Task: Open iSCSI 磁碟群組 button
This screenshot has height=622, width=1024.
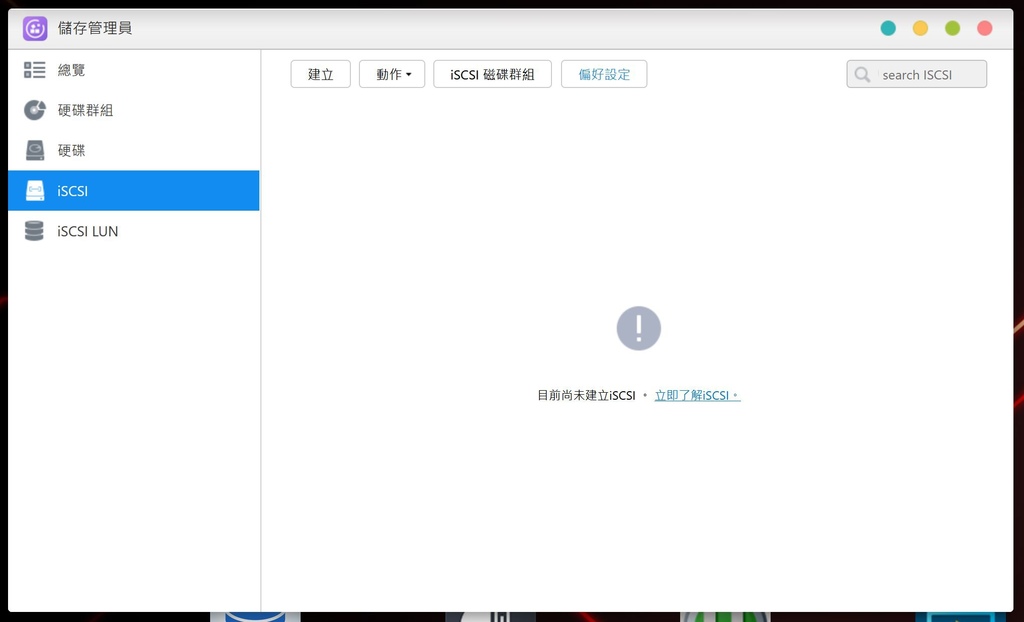Action: (x=492, y=74)
